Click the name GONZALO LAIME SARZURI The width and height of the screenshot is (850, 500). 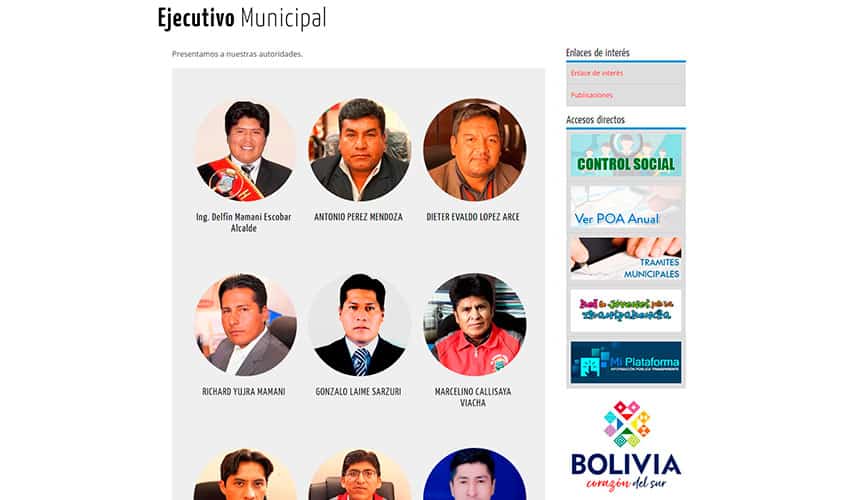(x=358, y=392)
